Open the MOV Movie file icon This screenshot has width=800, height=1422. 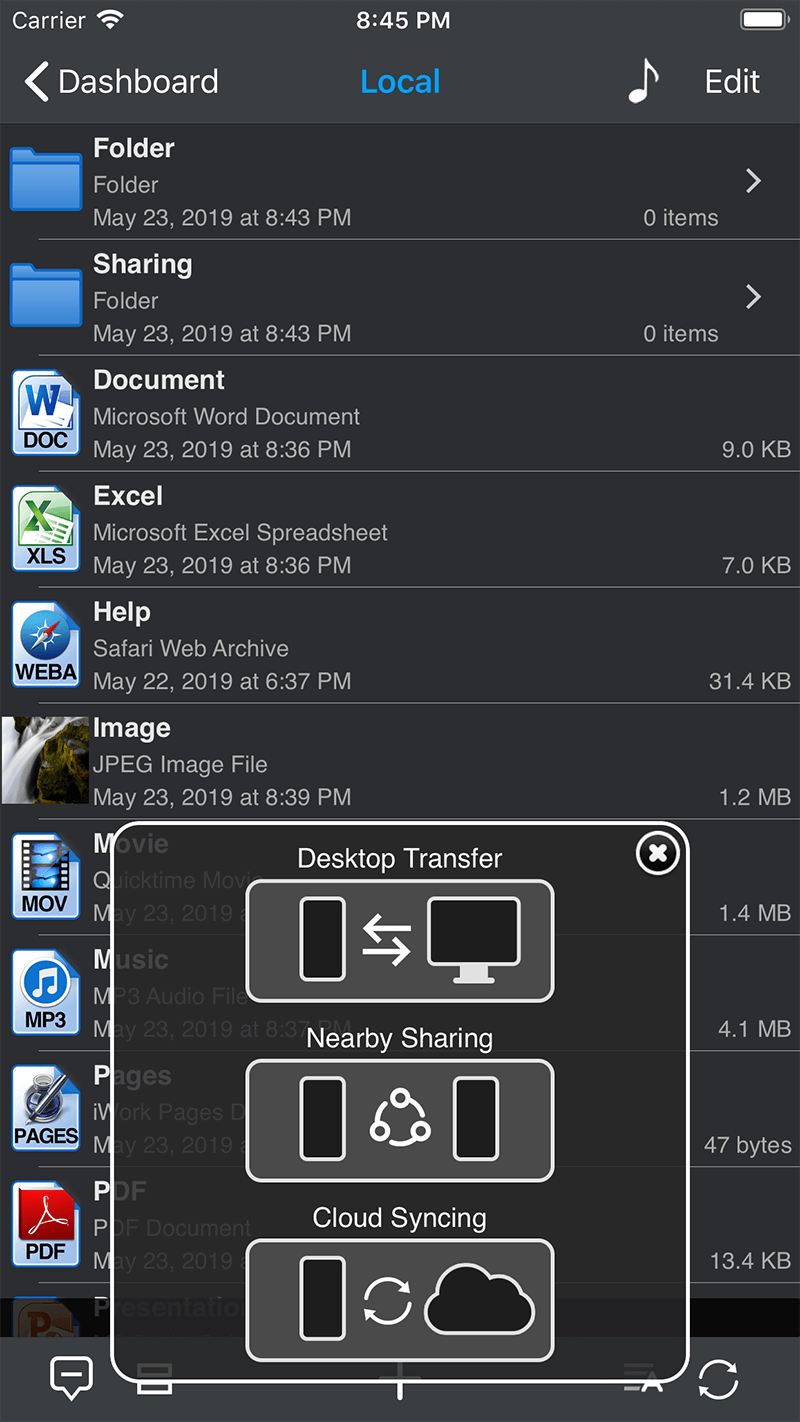coord(46,877)
